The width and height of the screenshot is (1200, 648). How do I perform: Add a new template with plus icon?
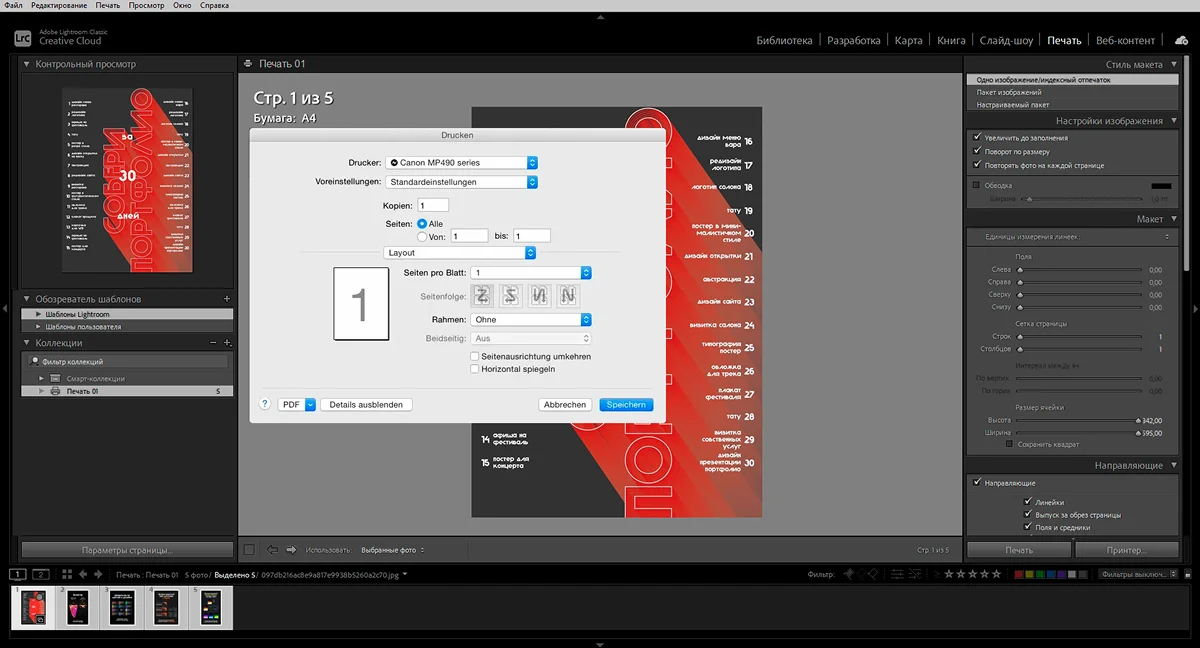227,299
